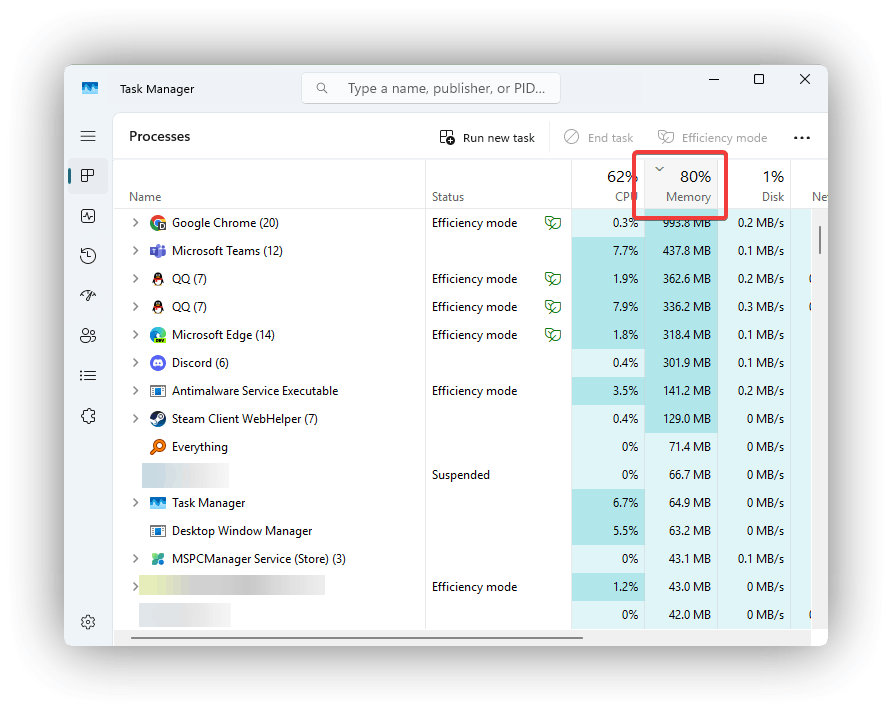The width and height of the screenshot is (892, 710).
Task: Sort processes by the CPU column
Action: pyautogui.click(x=608, y=185)
